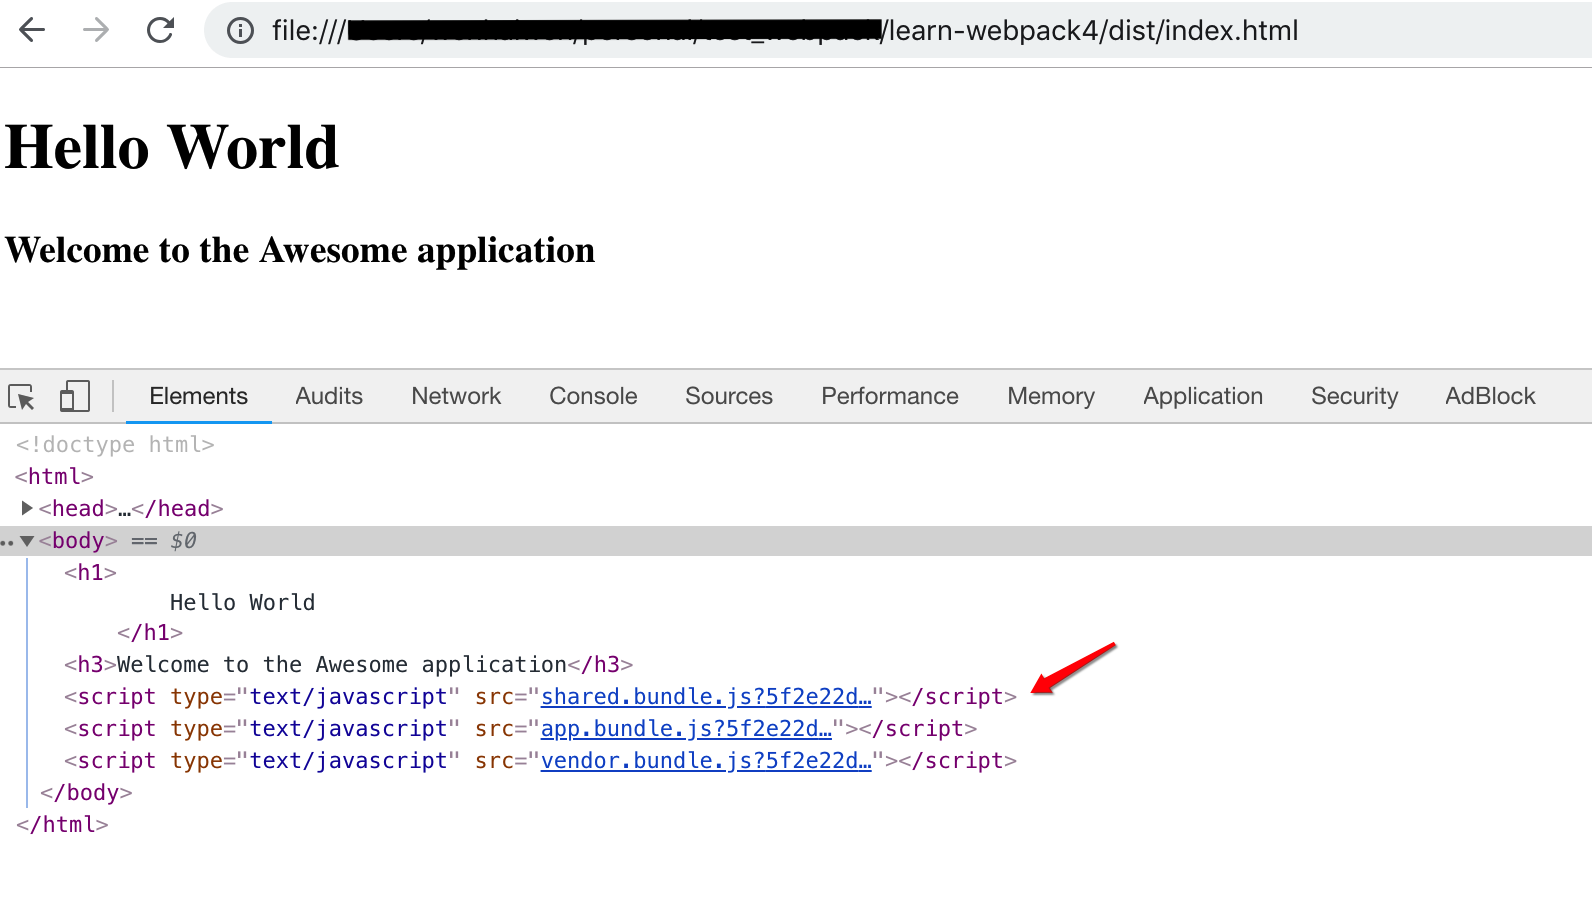
Task: Collapse the body element triangle
Action: [27, 541]
